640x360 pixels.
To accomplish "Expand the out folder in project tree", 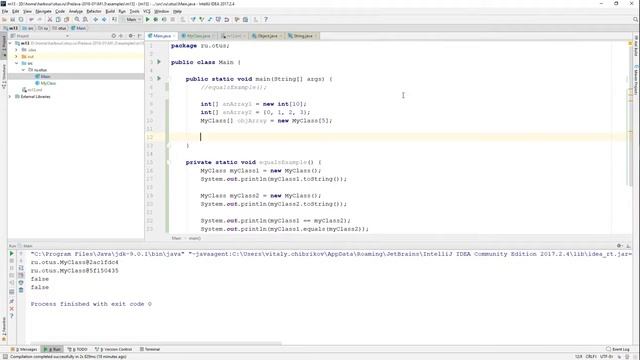I will (17, 56).
